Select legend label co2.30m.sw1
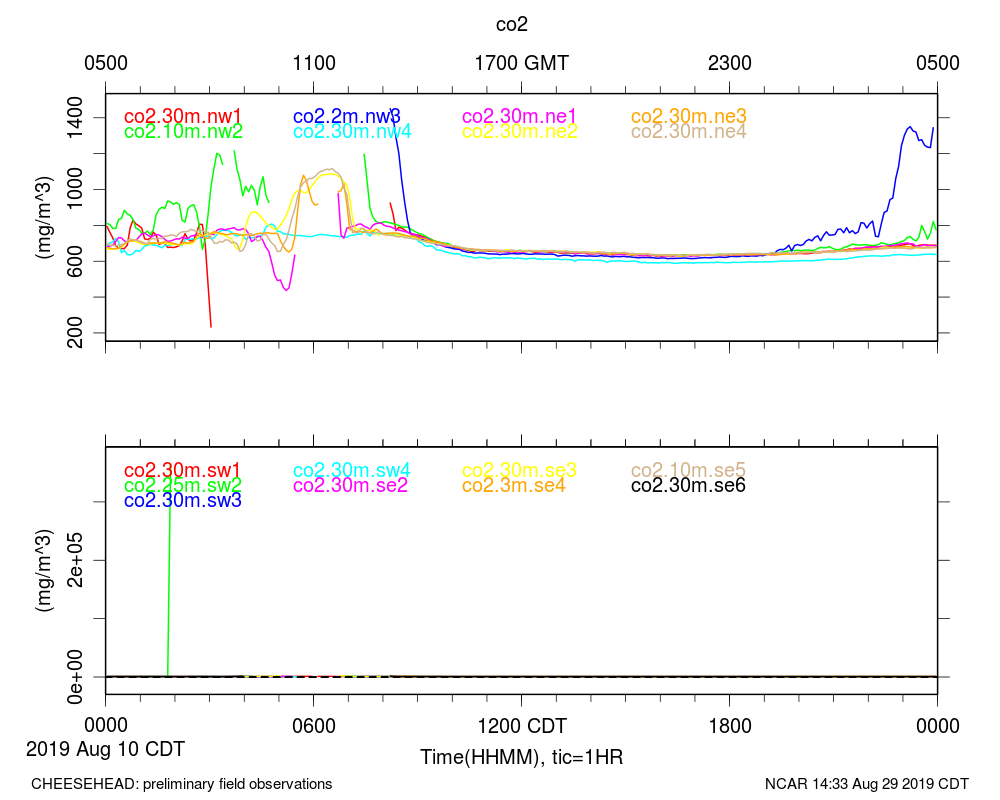 pos(182,470)
